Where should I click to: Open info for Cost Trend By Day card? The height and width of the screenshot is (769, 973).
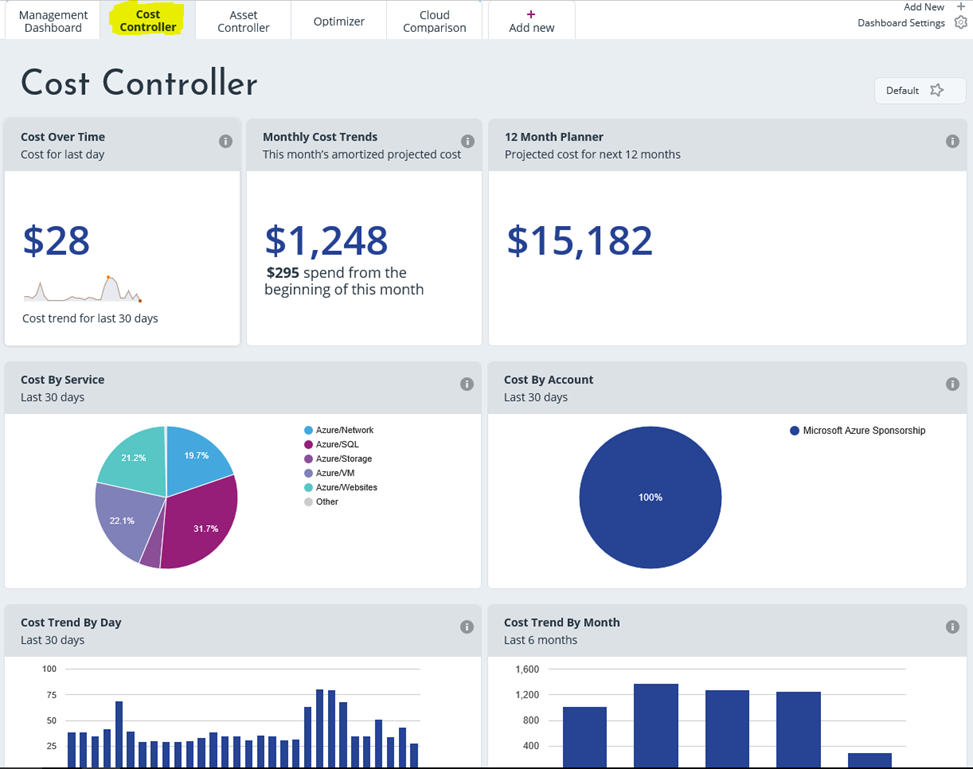(467, 627)
